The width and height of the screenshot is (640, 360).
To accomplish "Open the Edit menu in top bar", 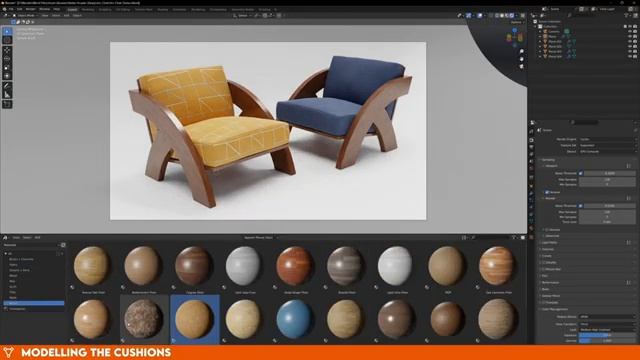I will (x=19, y=9).
